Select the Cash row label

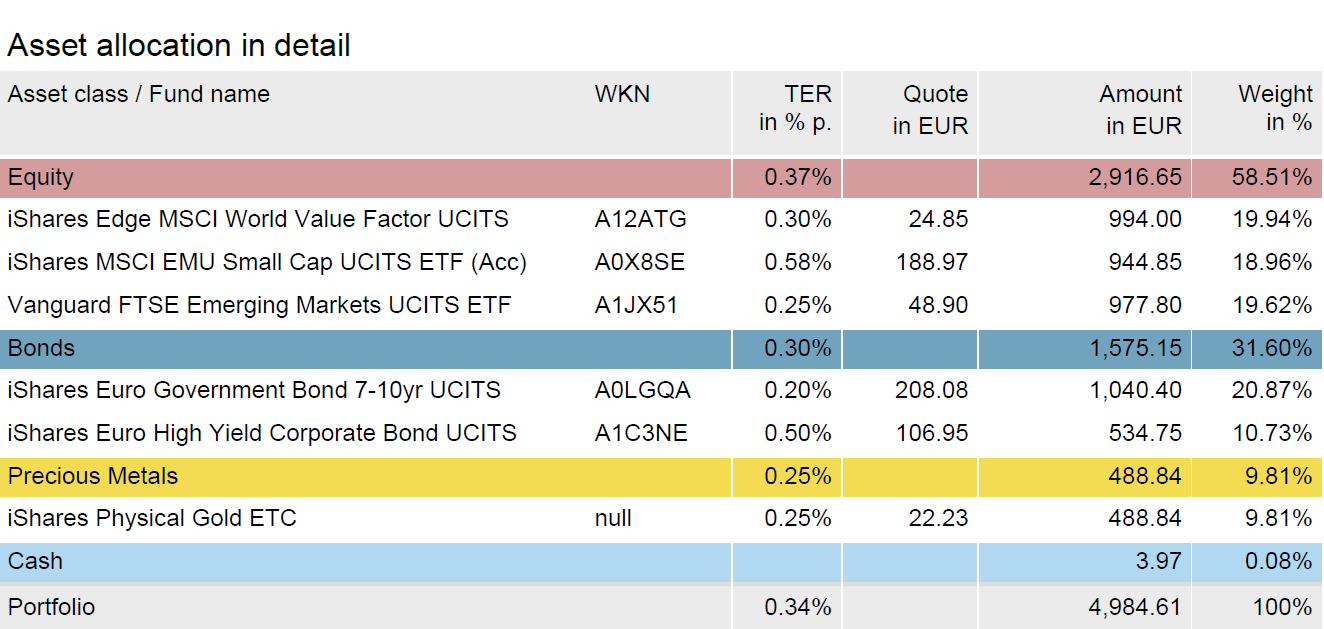click(x=35, y=562)
